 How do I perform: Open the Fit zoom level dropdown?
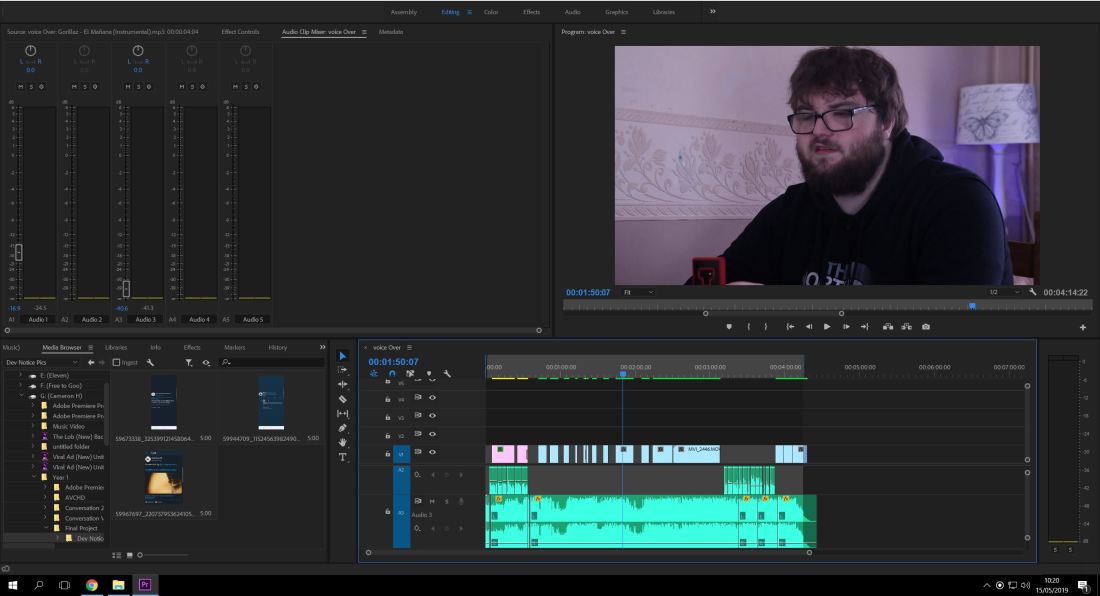(x=636, y=292)
